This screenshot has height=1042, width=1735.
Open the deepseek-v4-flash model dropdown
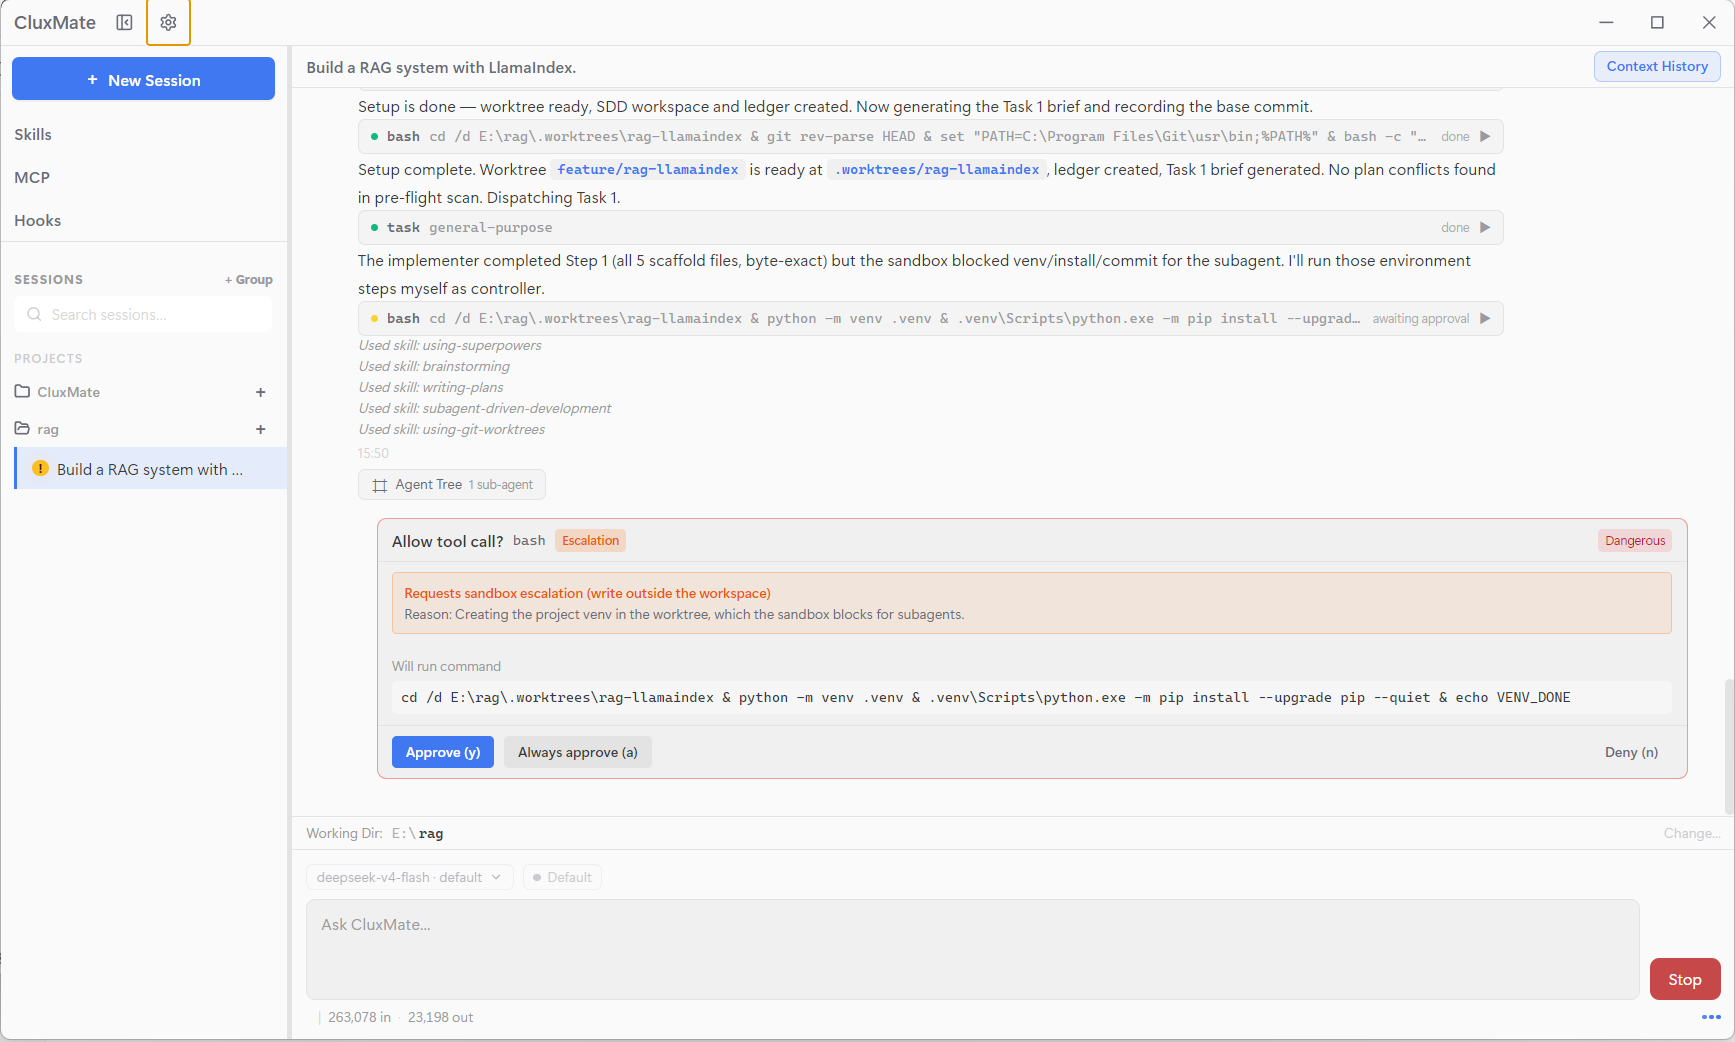tap(410, 877)
